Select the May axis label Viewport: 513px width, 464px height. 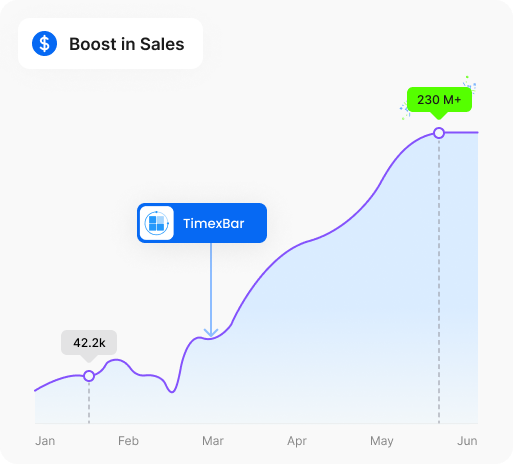(382, 441)
